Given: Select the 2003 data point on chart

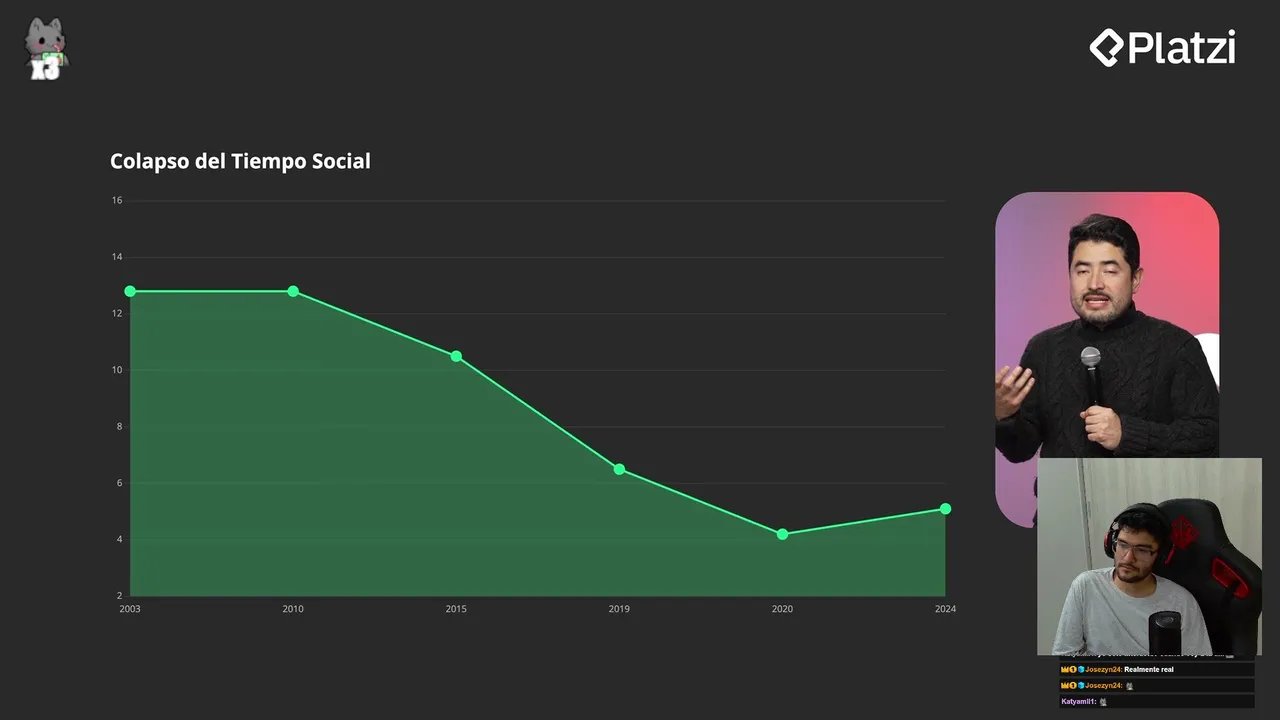Looking at the screenshot, I should [130, 291].
